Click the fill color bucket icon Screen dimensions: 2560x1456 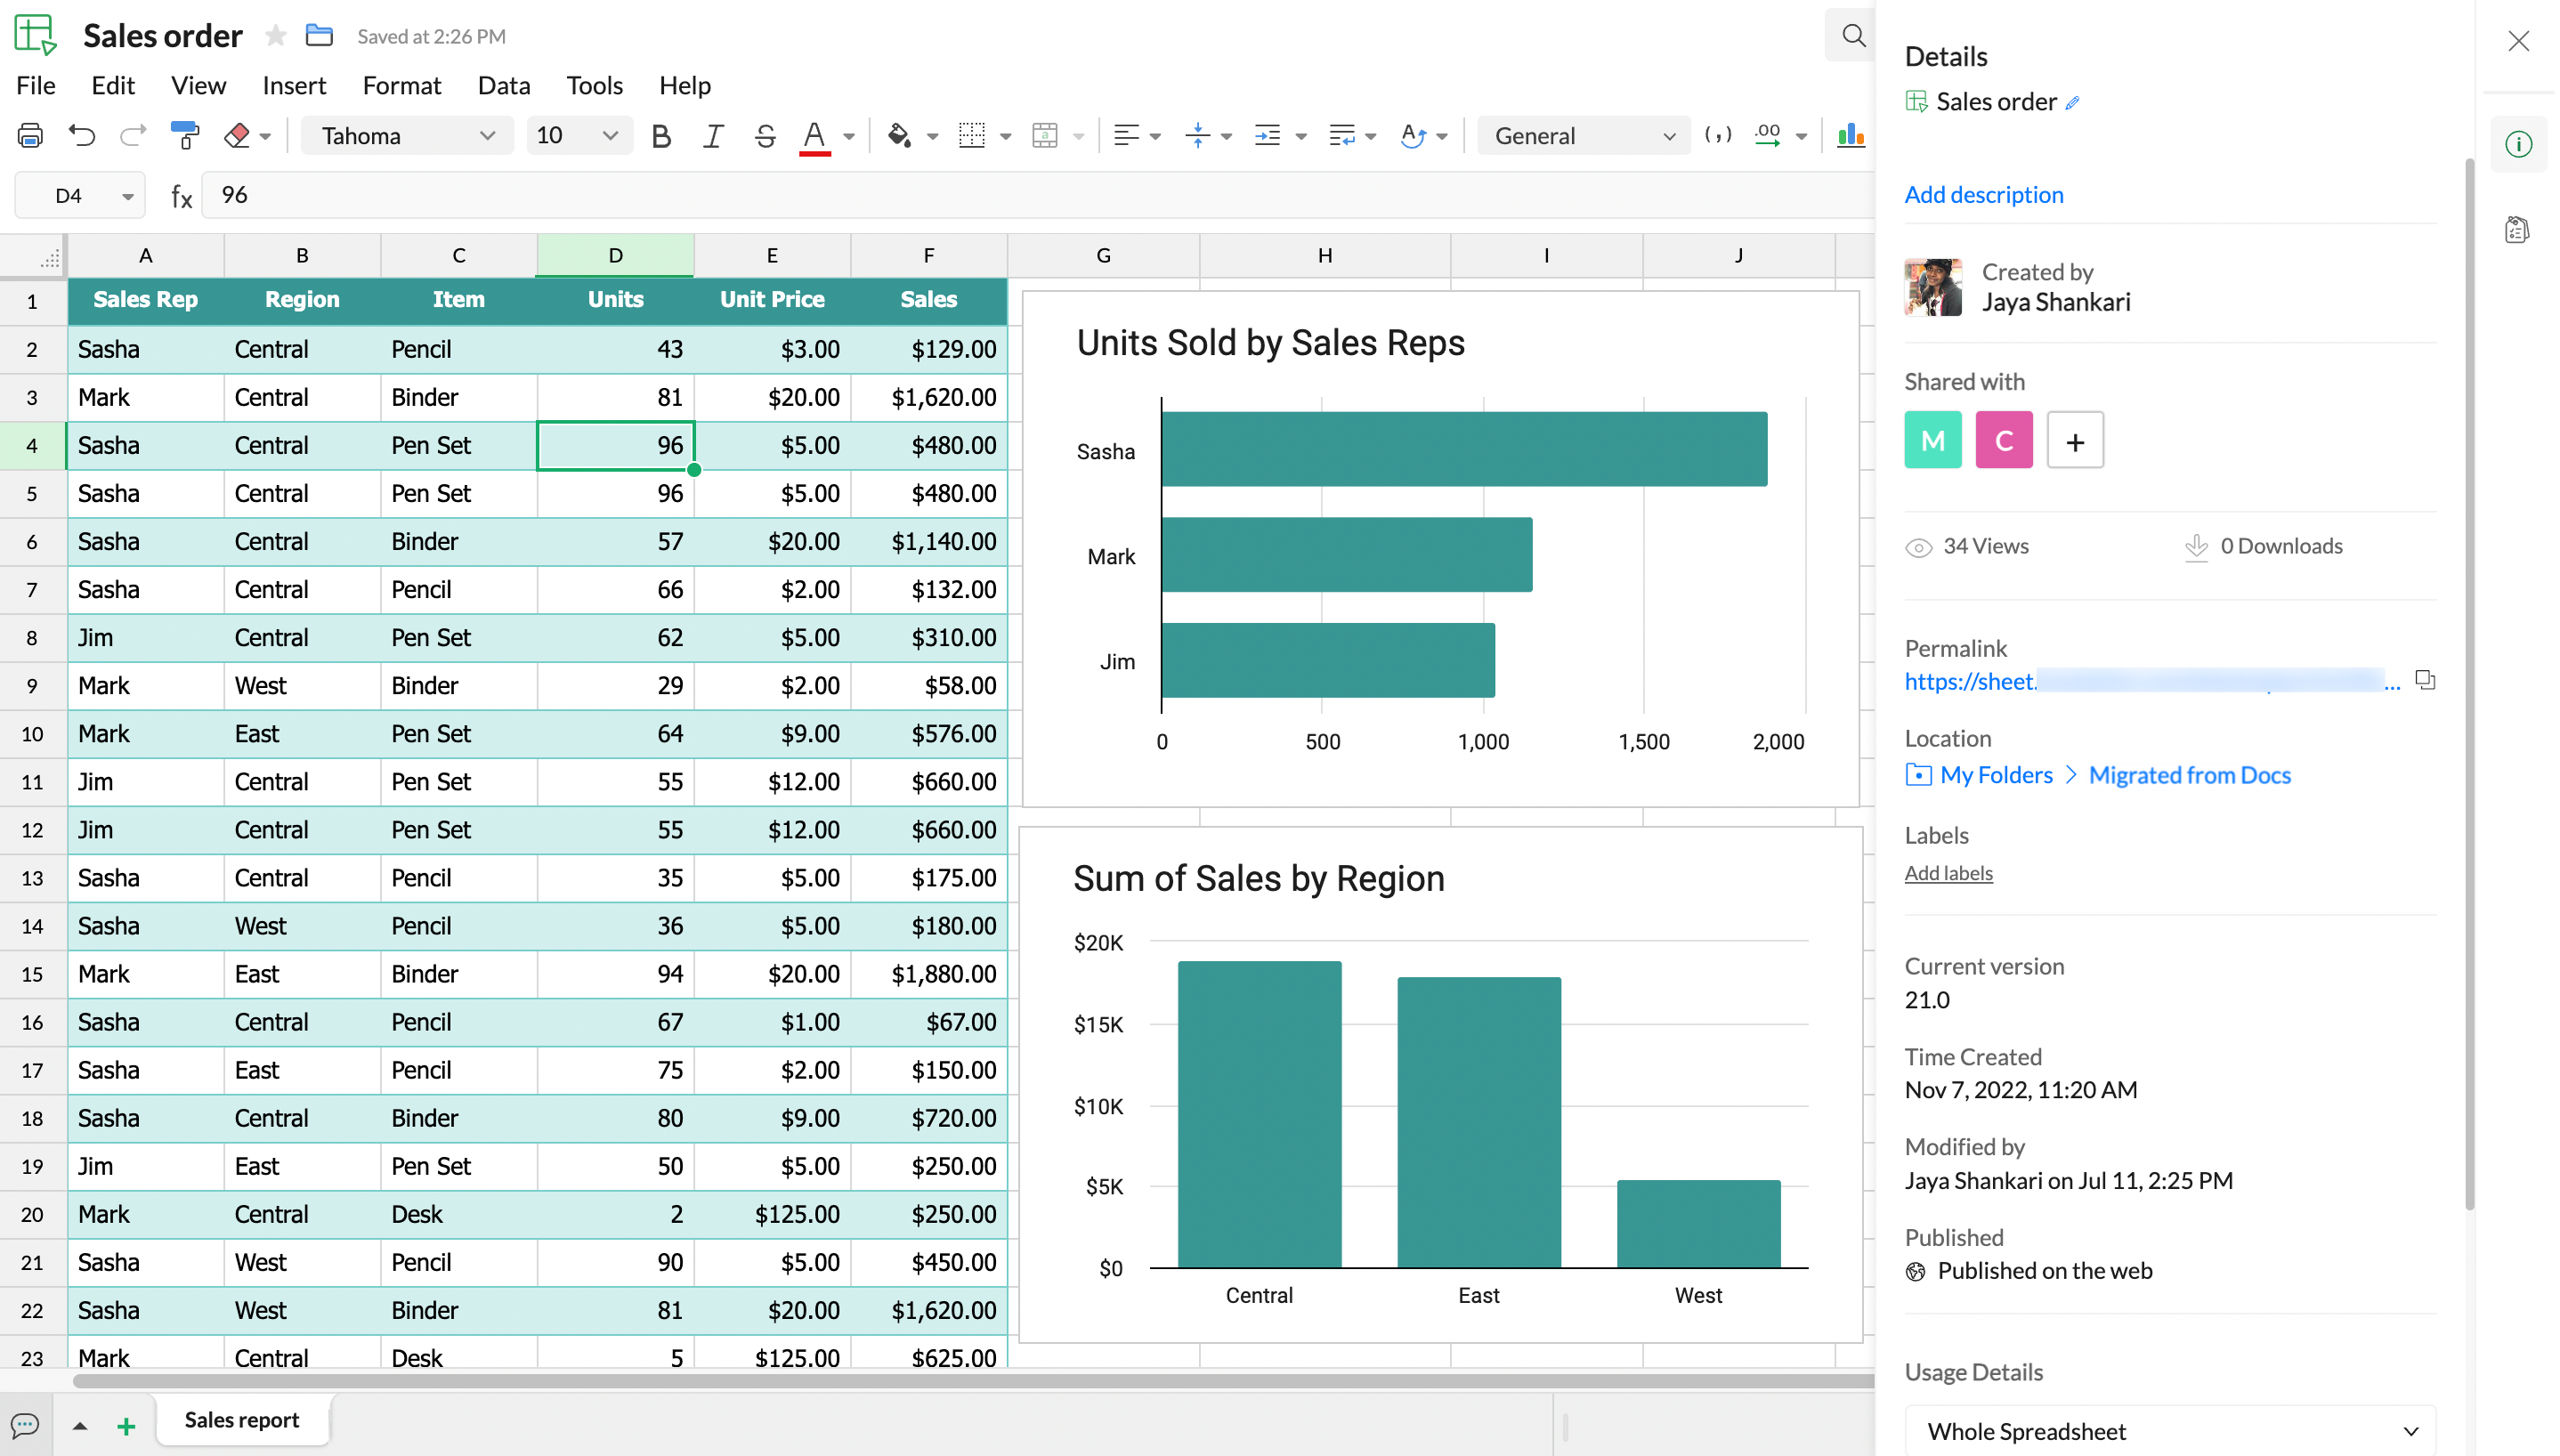pos(899,135)
